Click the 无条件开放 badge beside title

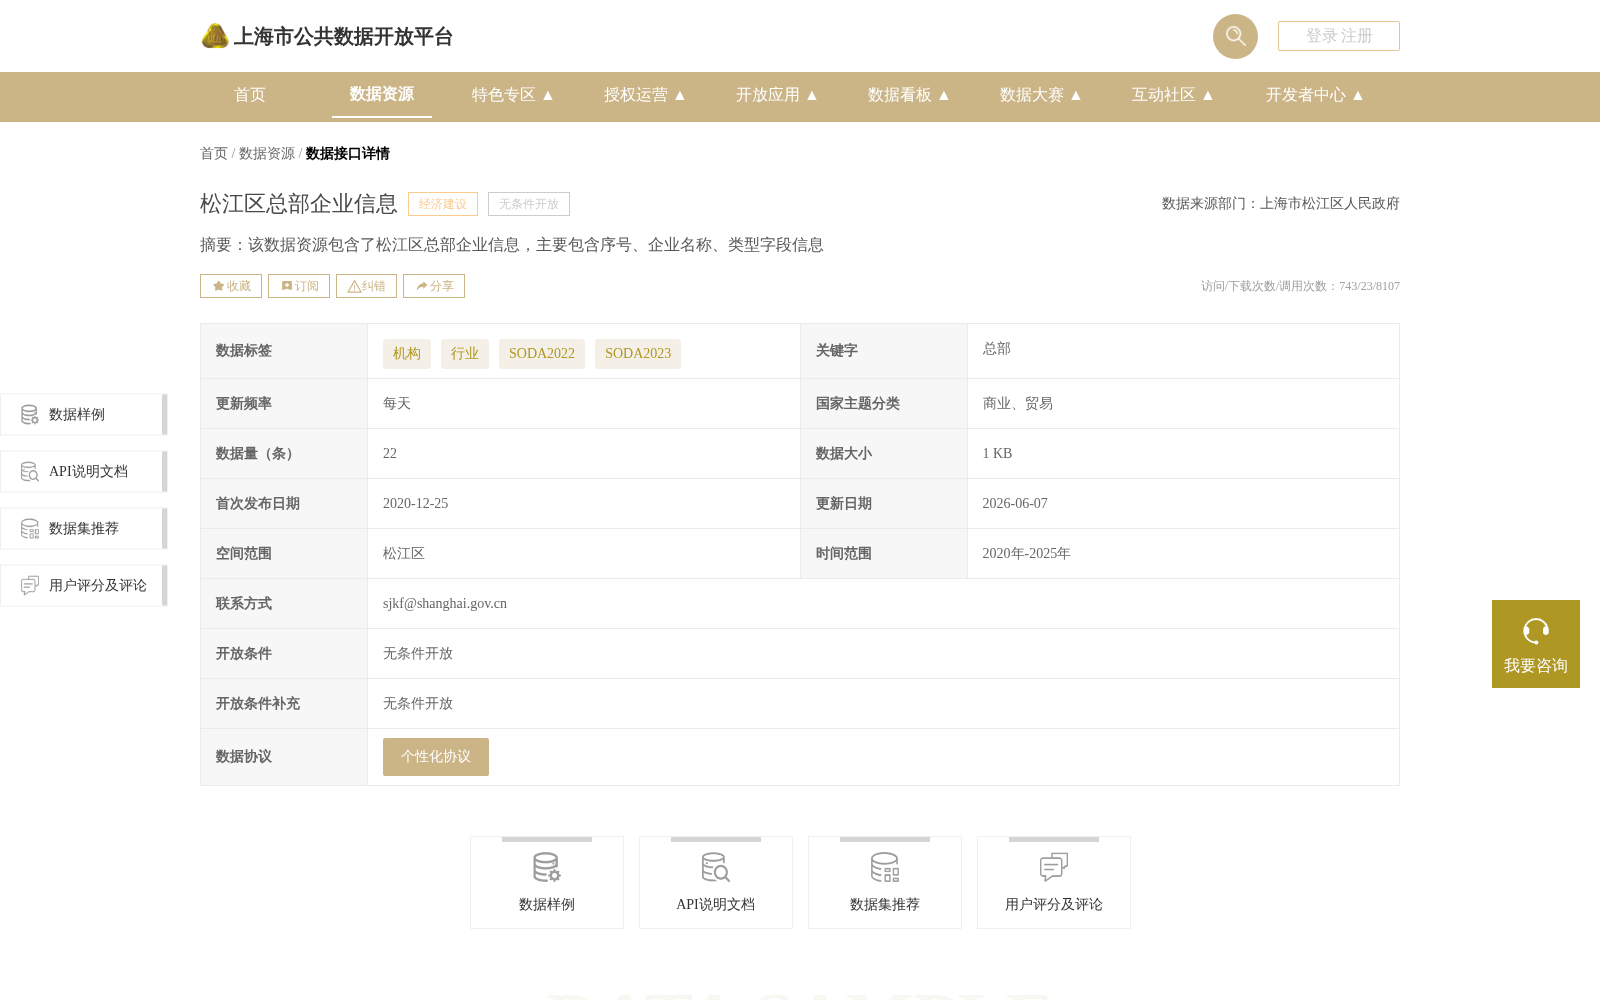pyautogui.click(x=529, y=204)
